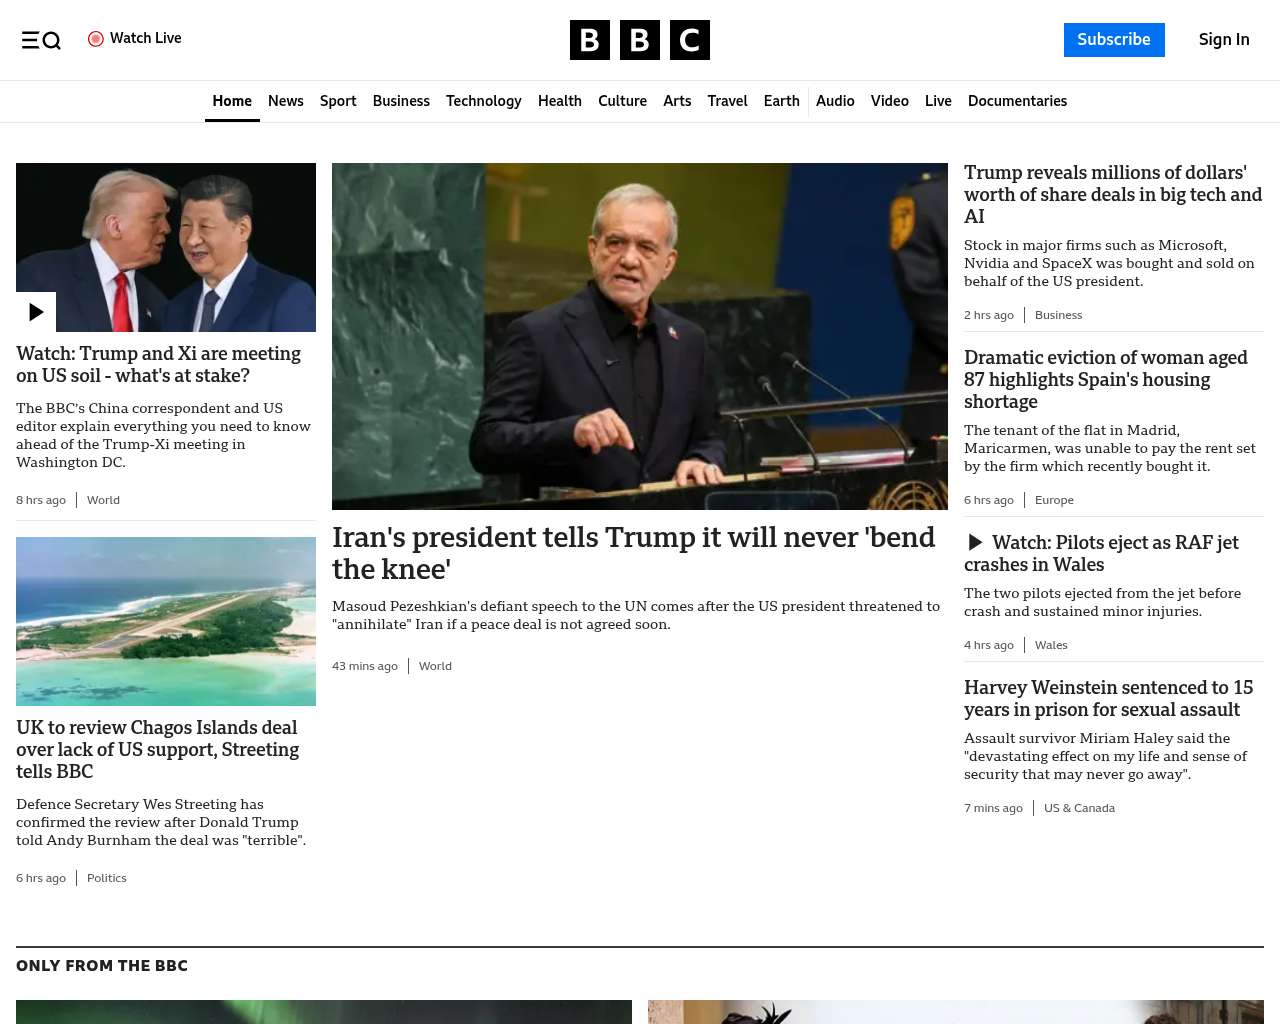Click the Iranian president main photo
The width and height of the screenshot is (1280, 1024).
click(640, 336)
